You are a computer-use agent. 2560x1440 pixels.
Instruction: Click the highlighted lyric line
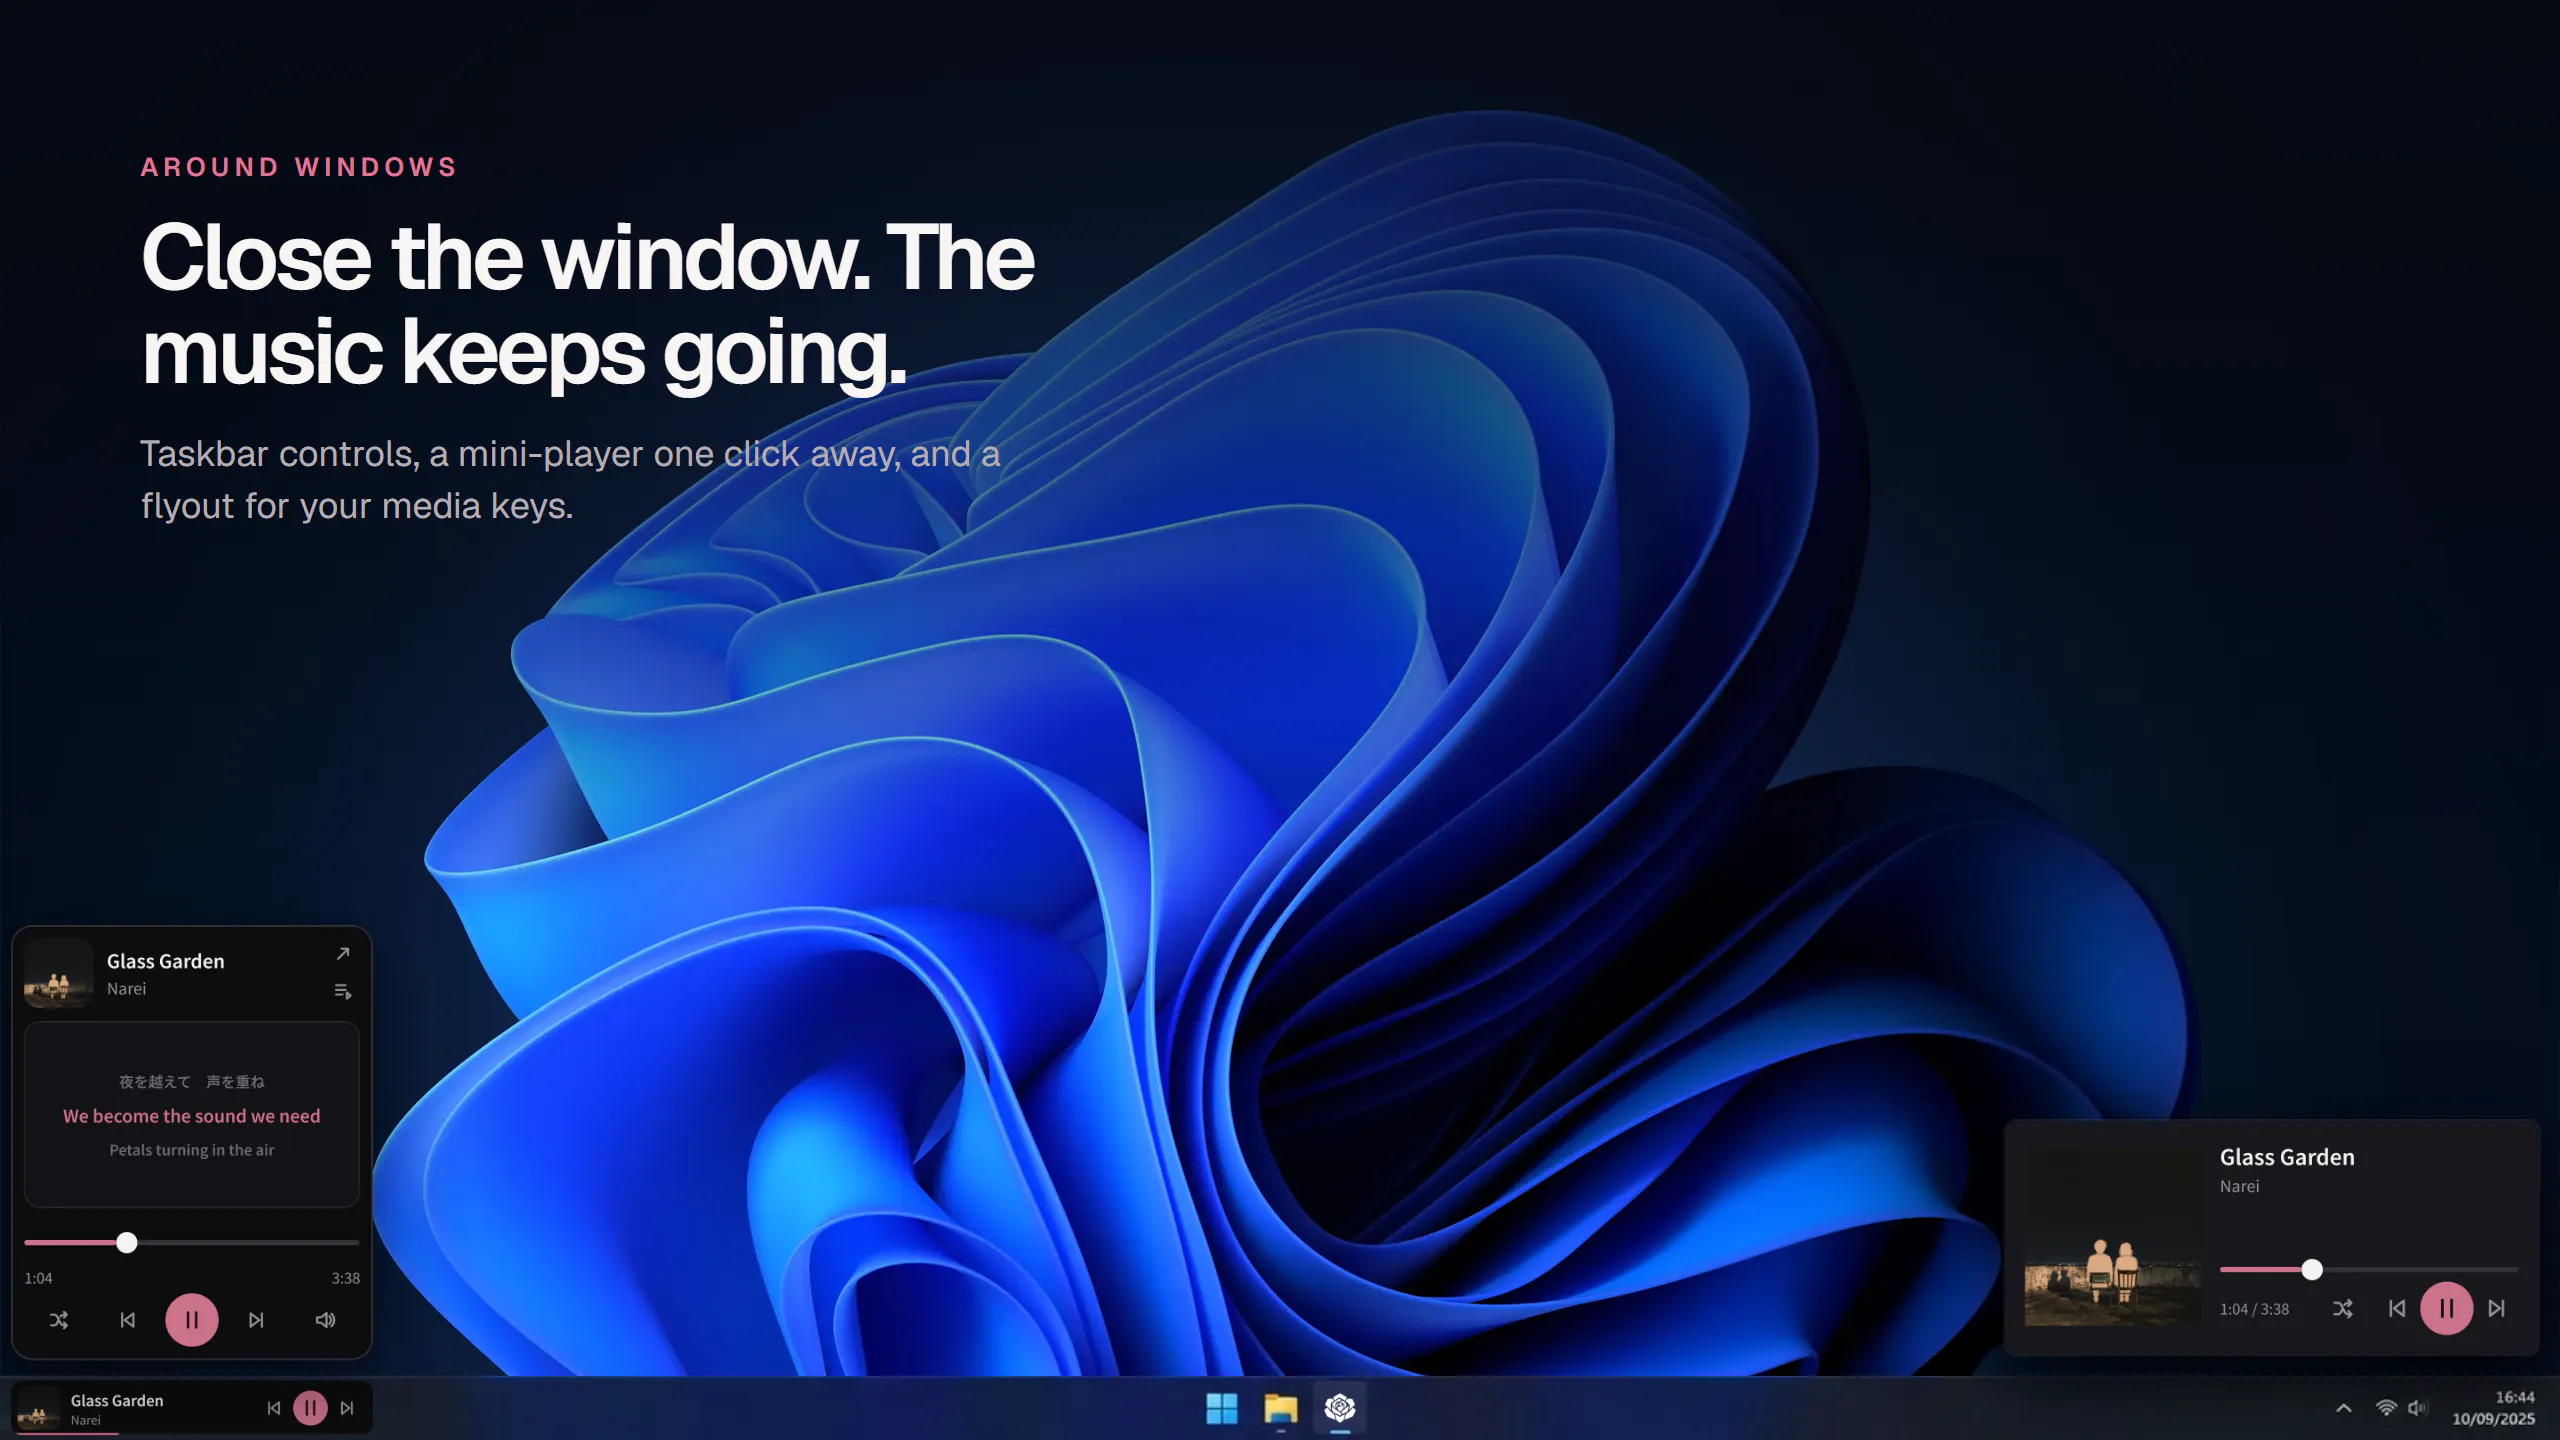click(x=192, y=1116)
